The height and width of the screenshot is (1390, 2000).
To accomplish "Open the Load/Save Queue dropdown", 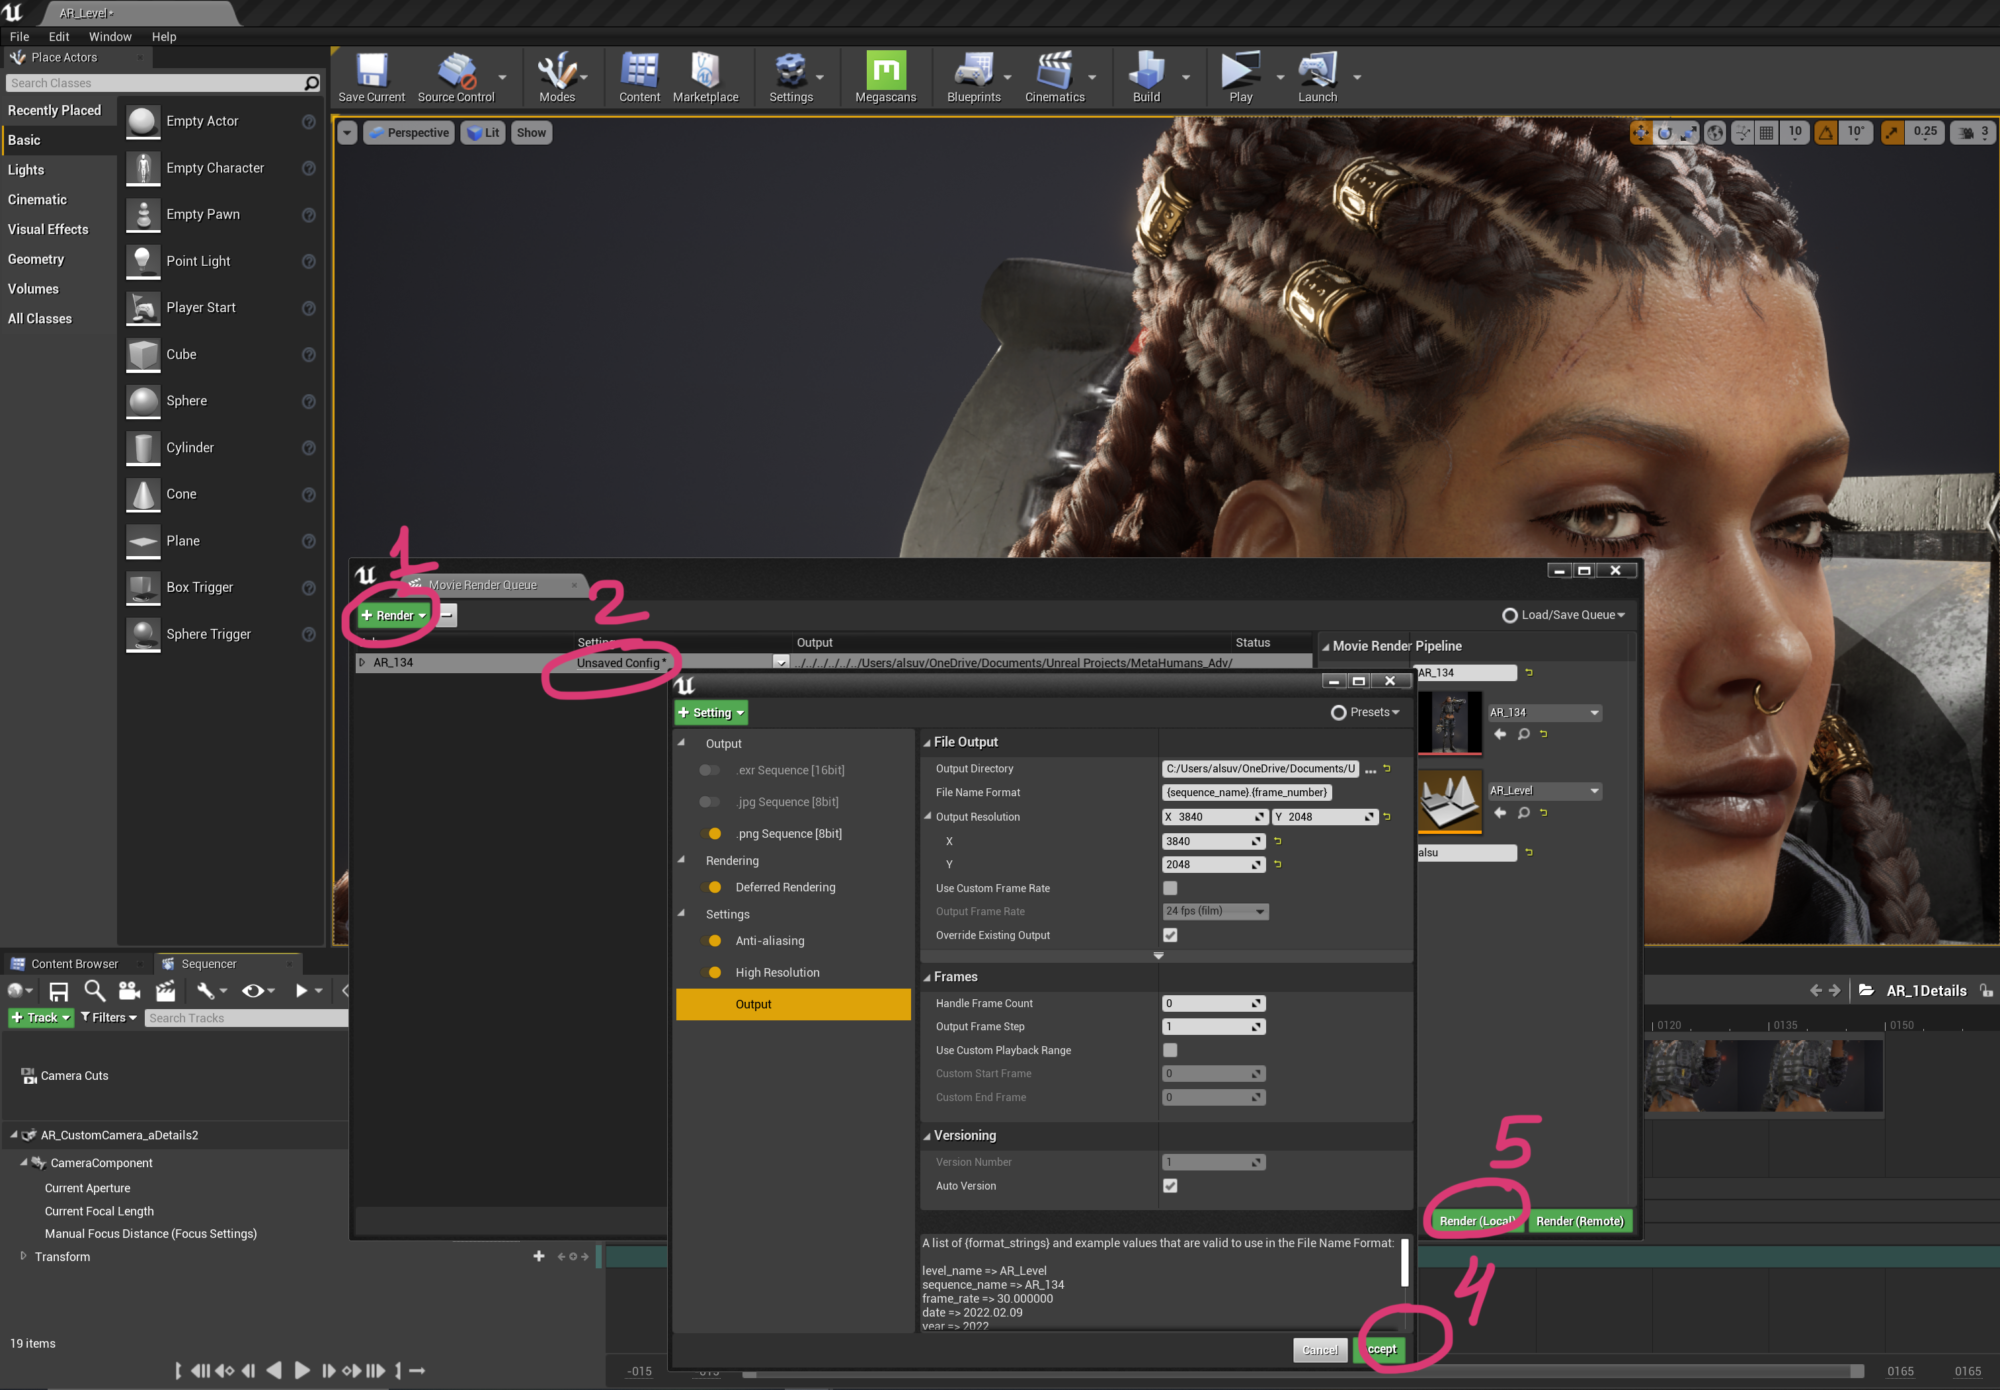I will click(x=1564, y=615).
